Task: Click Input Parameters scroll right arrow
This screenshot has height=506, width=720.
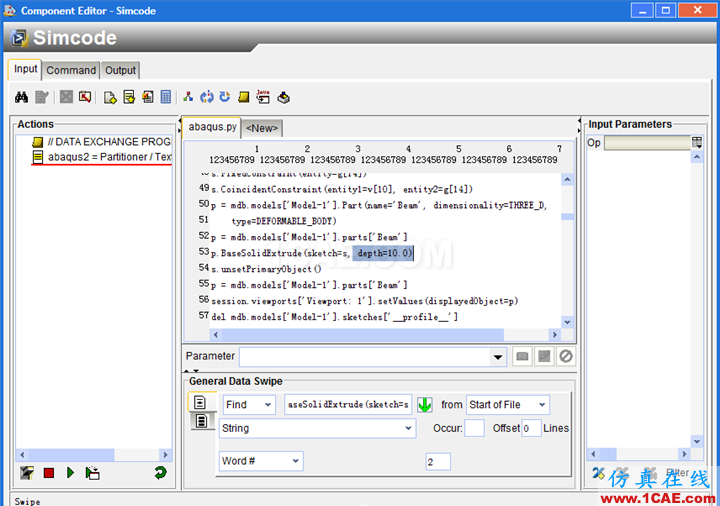Action: (684, 454)
